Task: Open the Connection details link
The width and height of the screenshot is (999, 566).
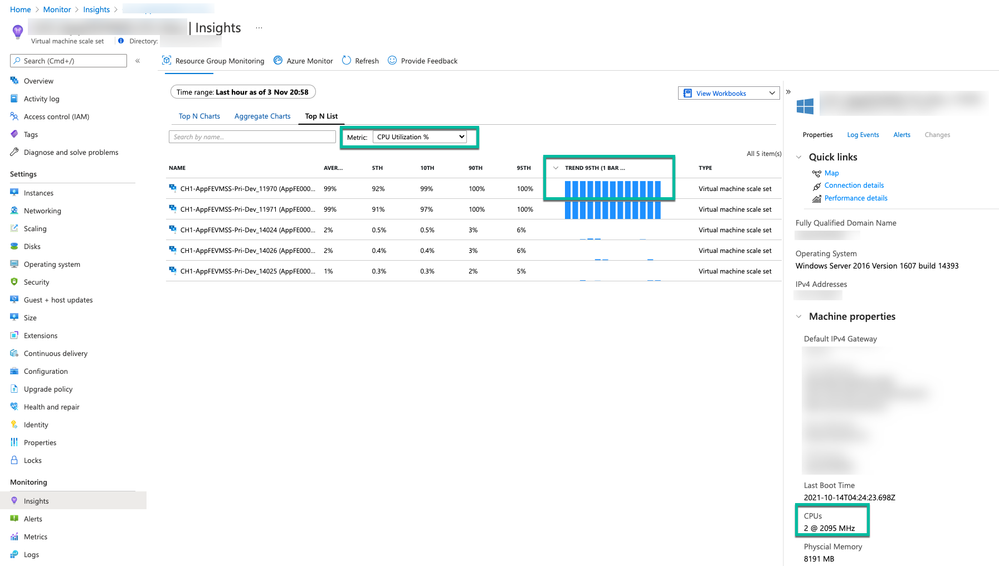Action: click(x=854, y=185)
